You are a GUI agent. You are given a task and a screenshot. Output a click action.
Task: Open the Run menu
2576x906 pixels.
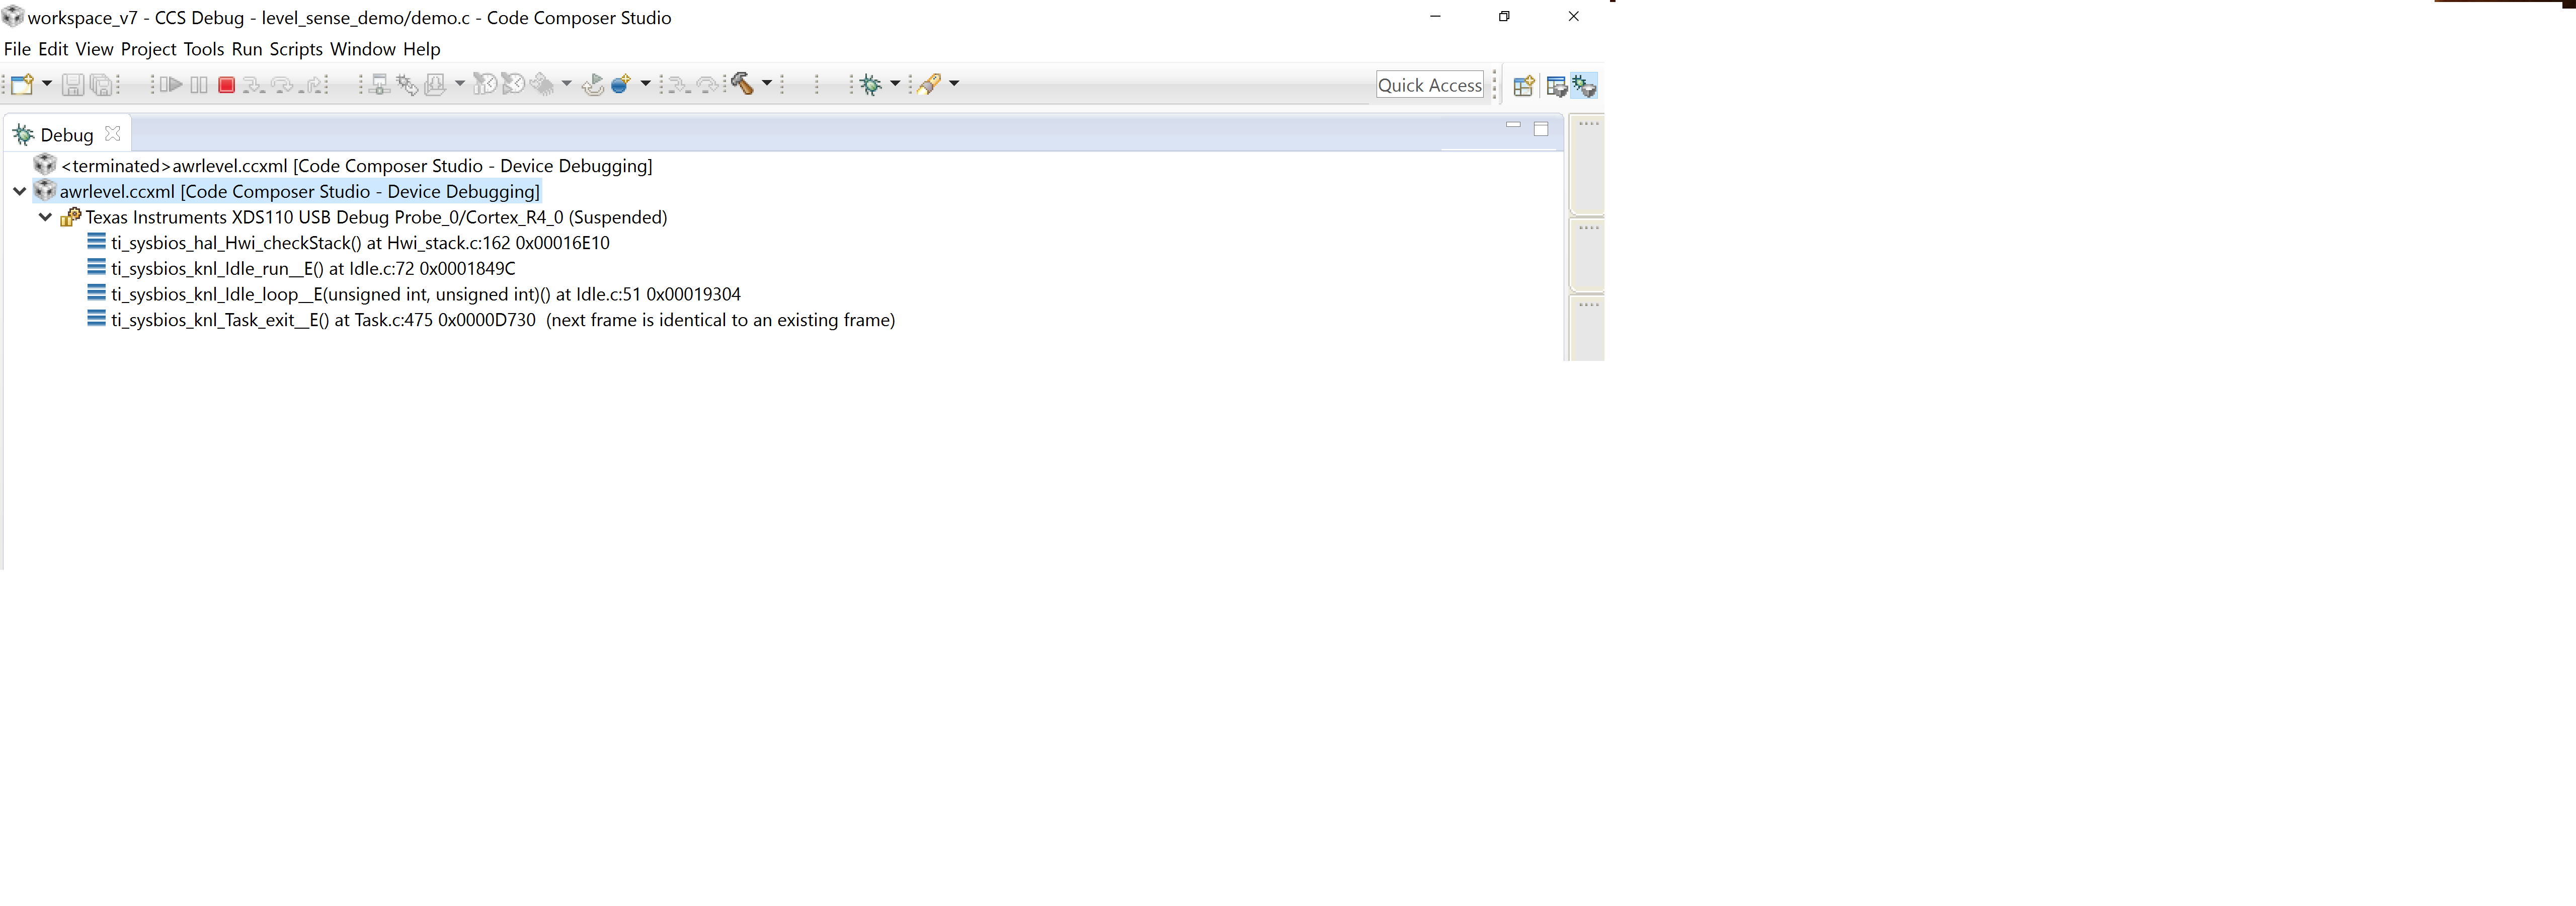pos(246,49)
